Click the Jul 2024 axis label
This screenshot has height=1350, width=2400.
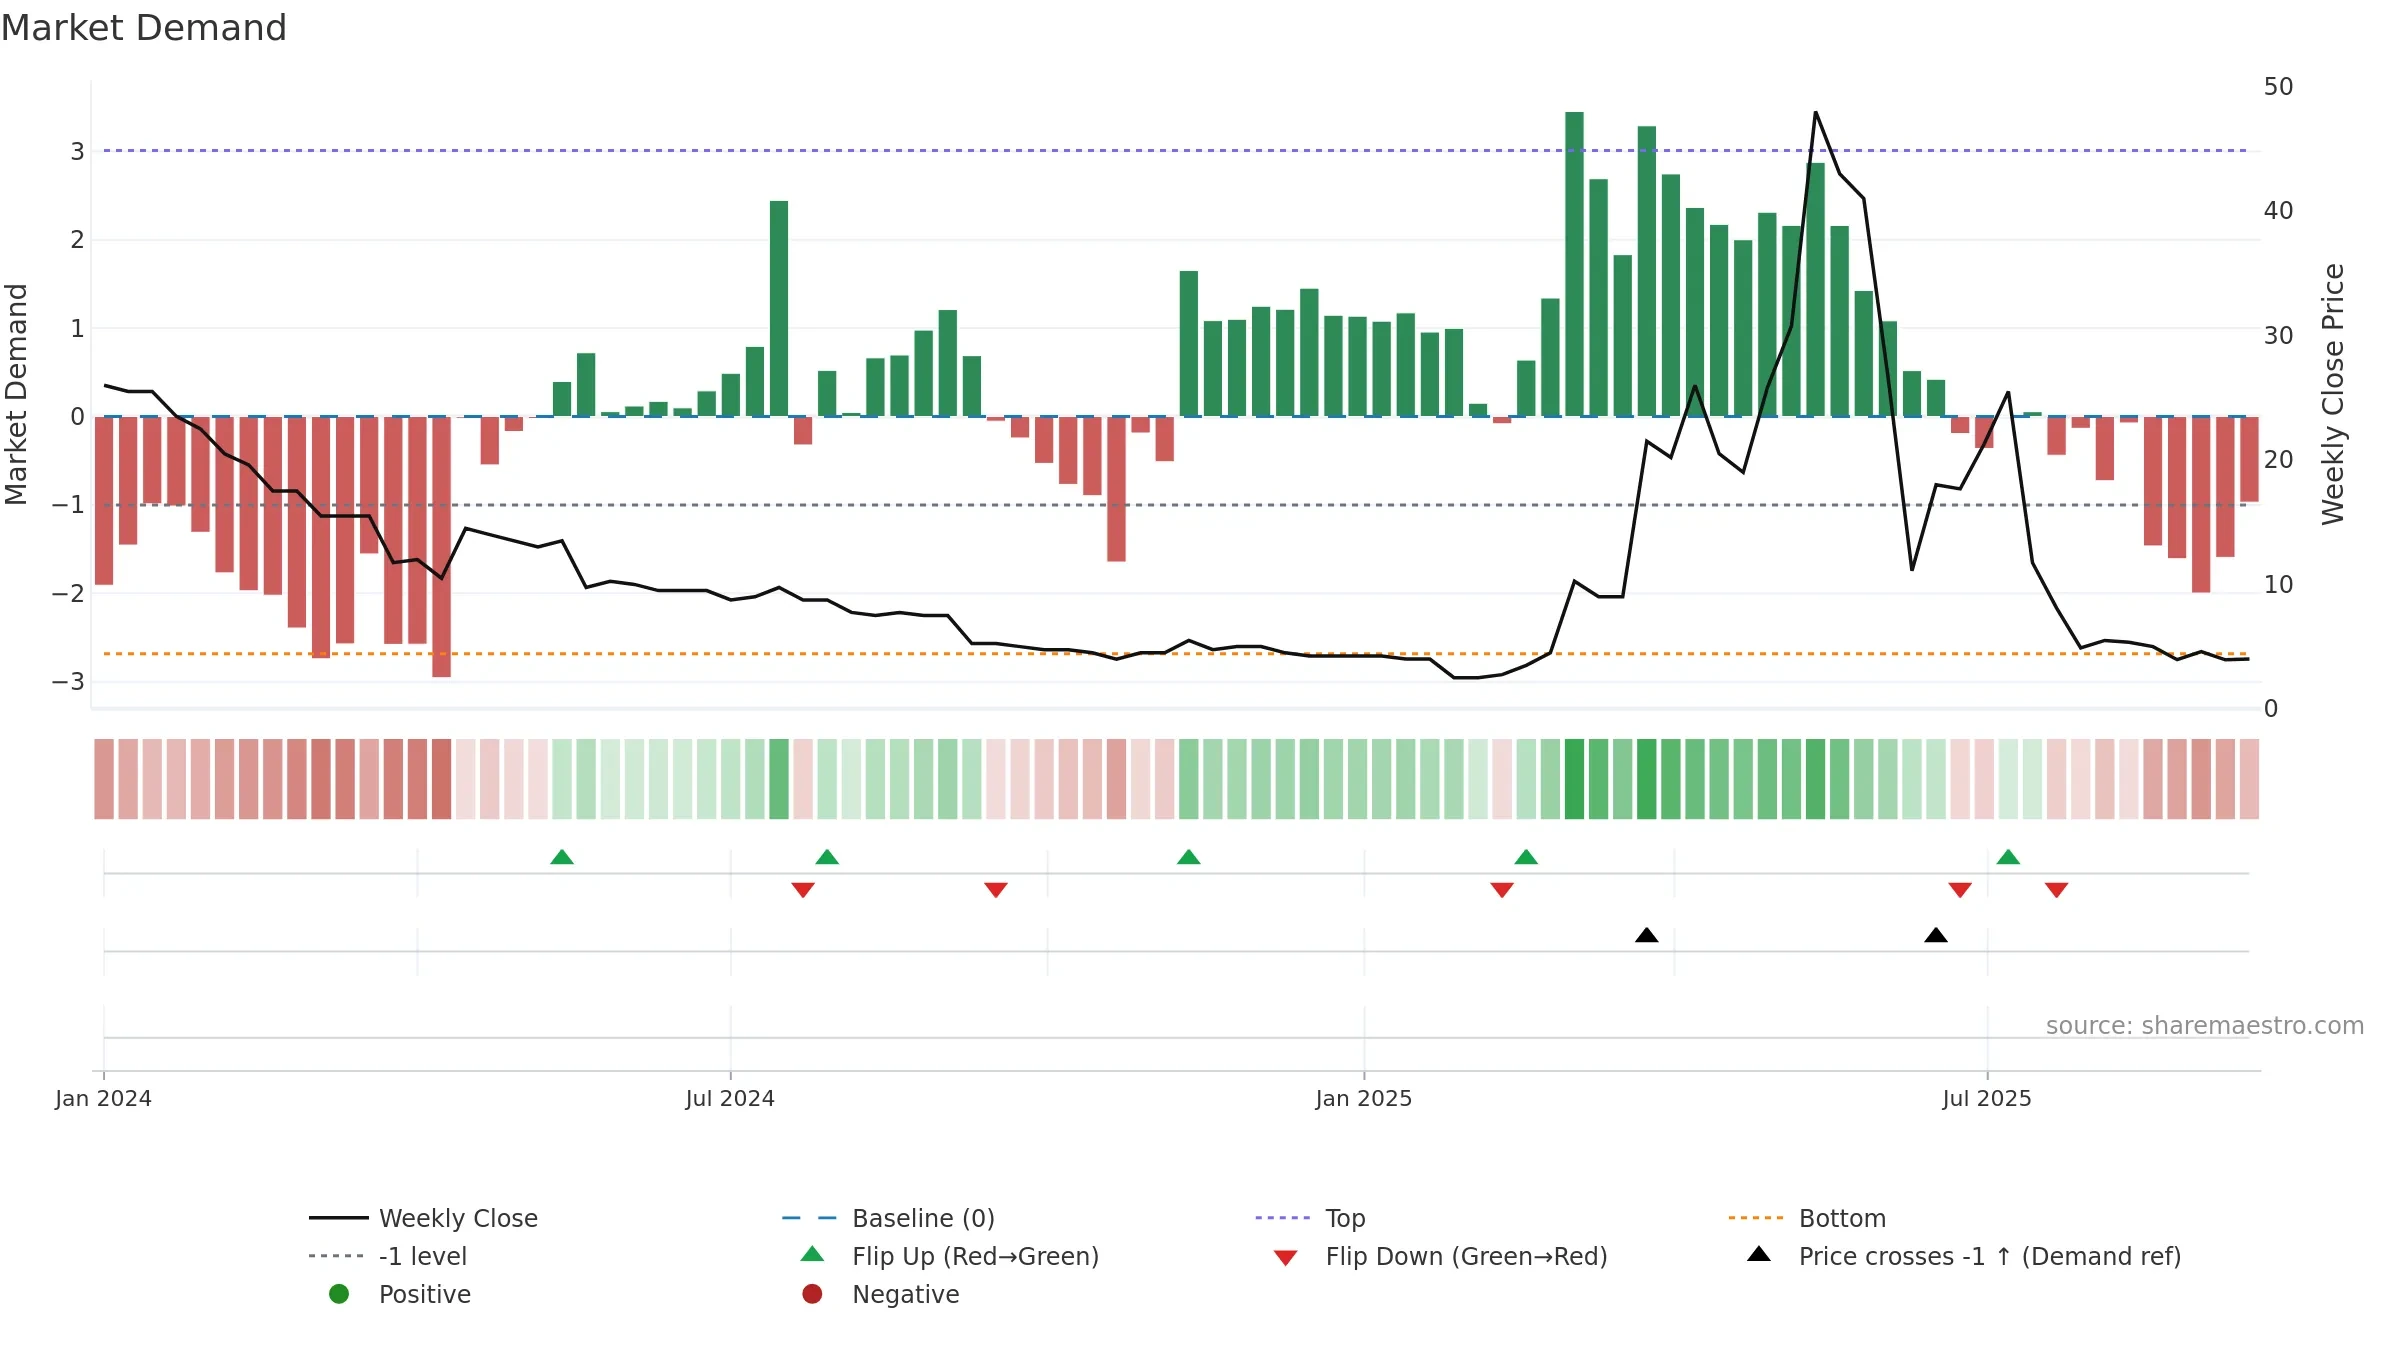[730, 1098]
